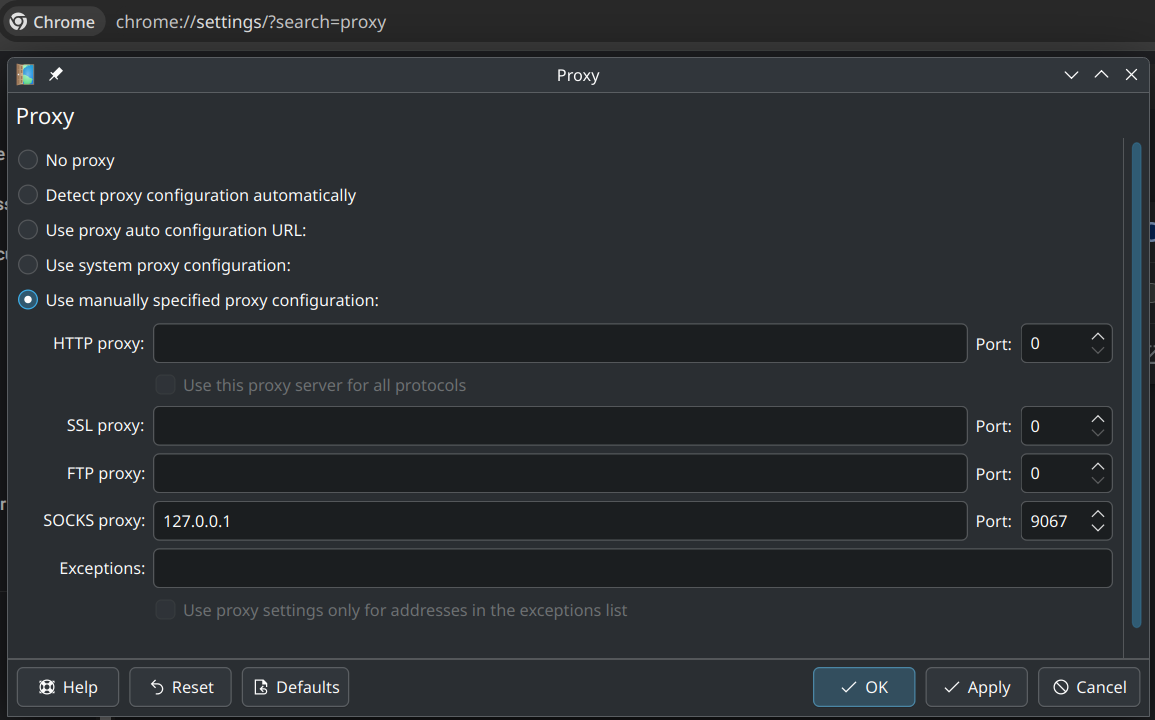Click the Proxy window application icon
Viewport: 1155px width, 720px height.
coord(26,74)
